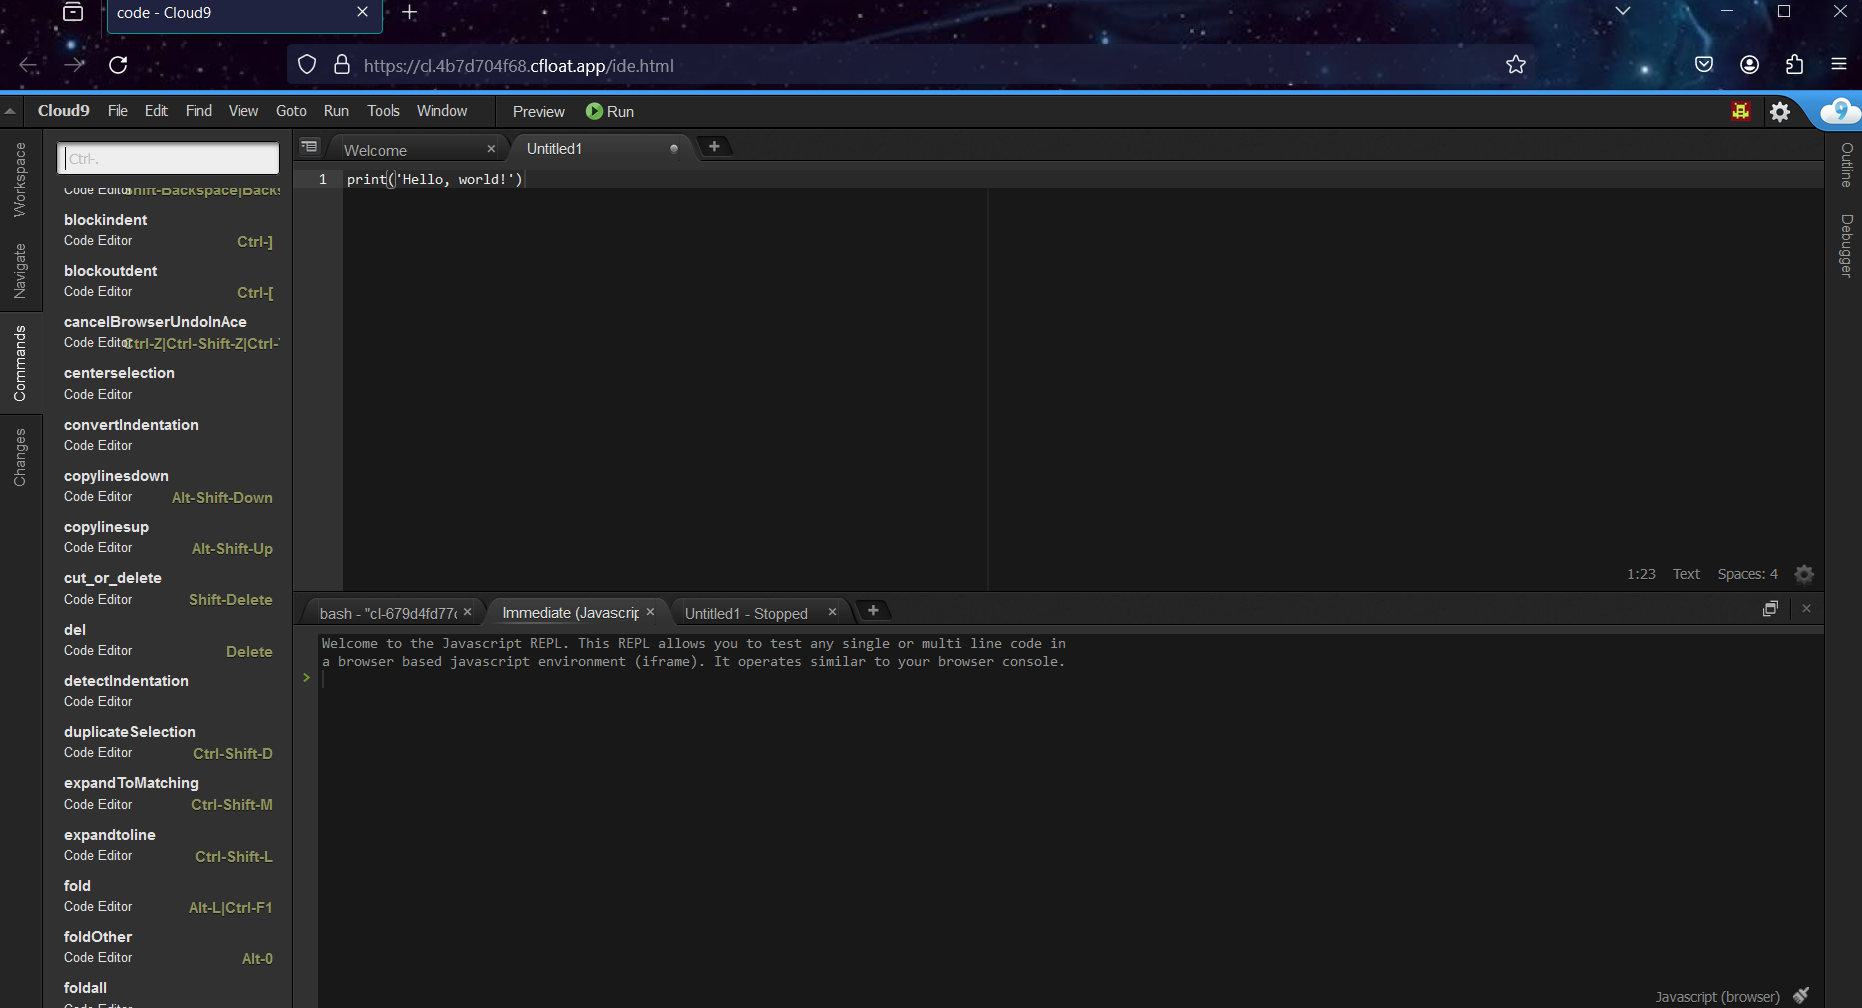The image size is (1862, 1008).
Task: Click the print Hello world code line
Action: tap(434, 179)
